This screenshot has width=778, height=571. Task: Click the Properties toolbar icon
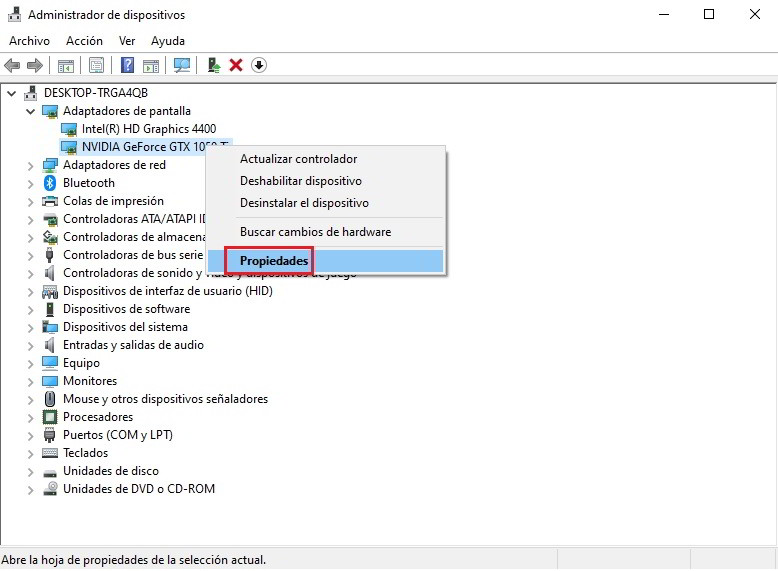[x=96, y=66]
